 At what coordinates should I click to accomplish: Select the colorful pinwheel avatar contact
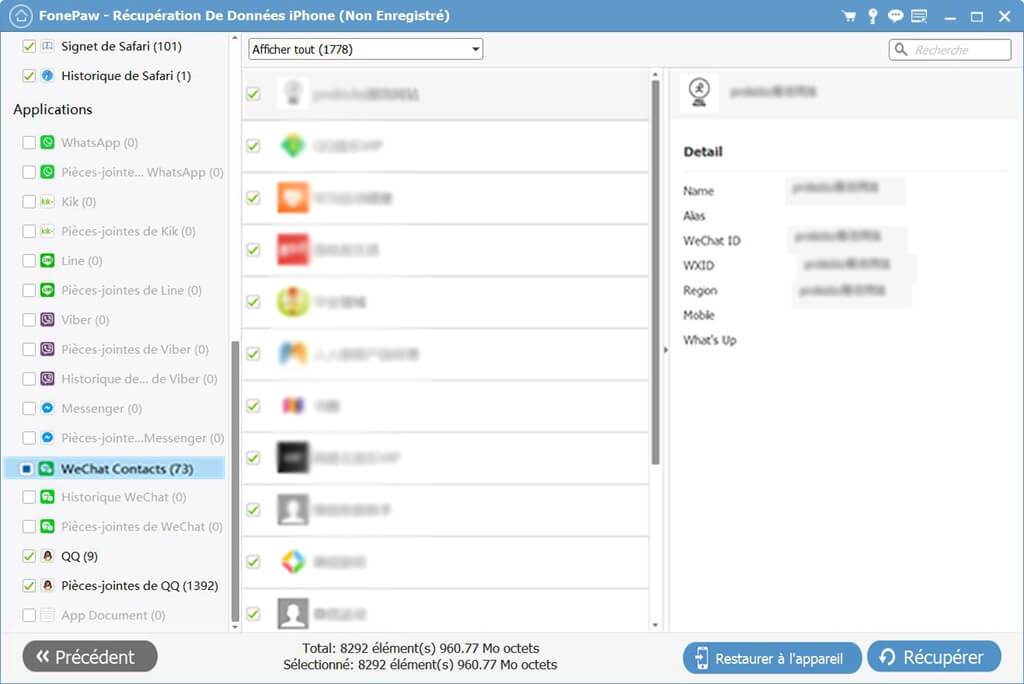[x=445, y=562]
